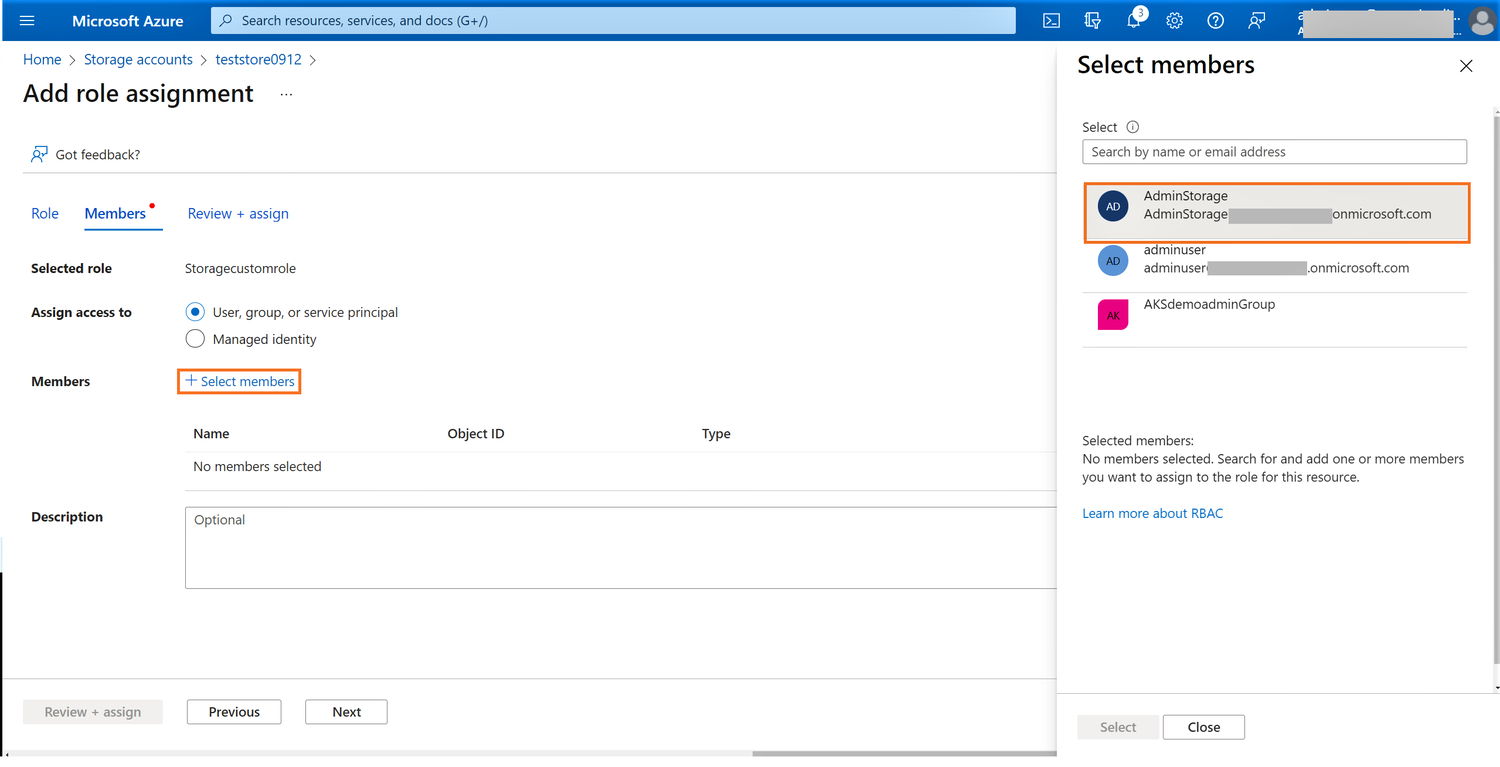The image size is (1500, 767).
Task: Switch to the Review + assign tab
Action: click(238, 213)
